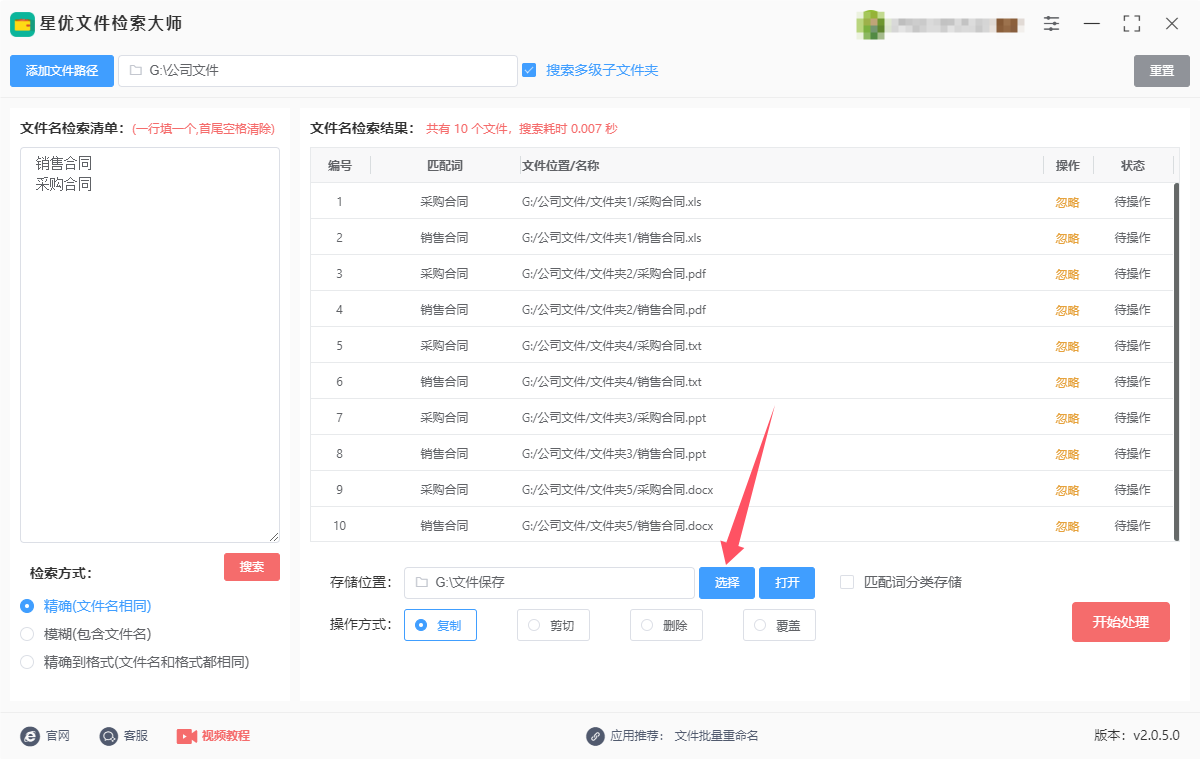The image size is (1200, 760).
Task: Click 销售合同 line in search list
Action: point(63,163)
